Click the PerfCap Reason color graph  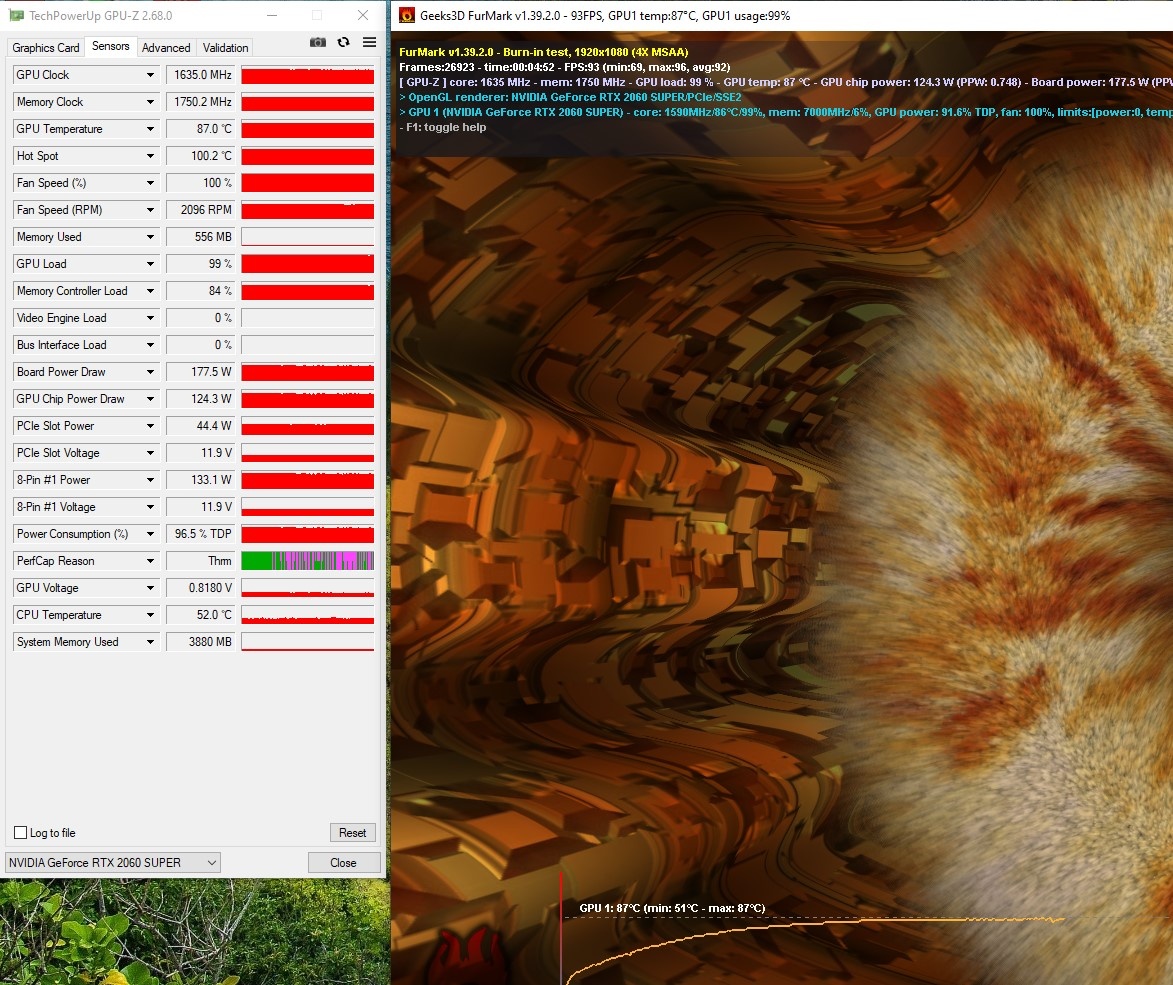tap(307, 561)
